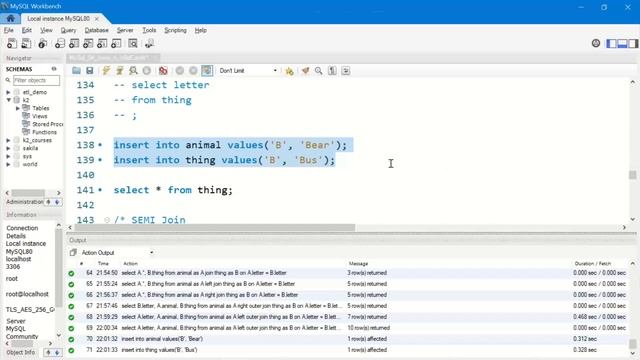Stop query execution icon
640x360 pixels.
pyautogui.click(x=147, y=71)
